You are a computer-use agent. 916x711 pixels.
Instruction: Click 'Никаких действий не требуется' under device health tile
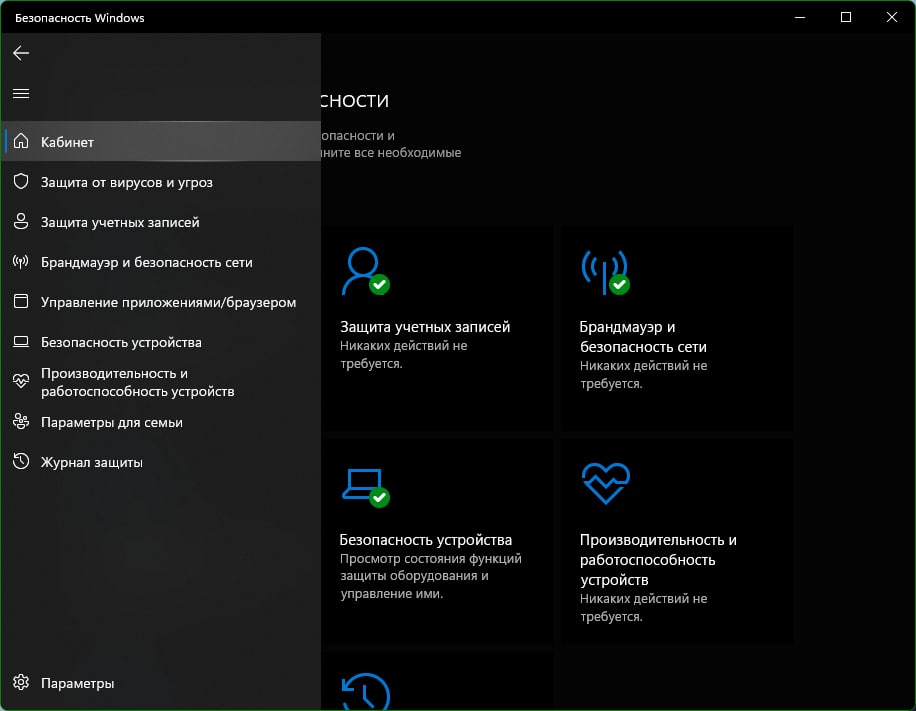[x=643, y=608]
